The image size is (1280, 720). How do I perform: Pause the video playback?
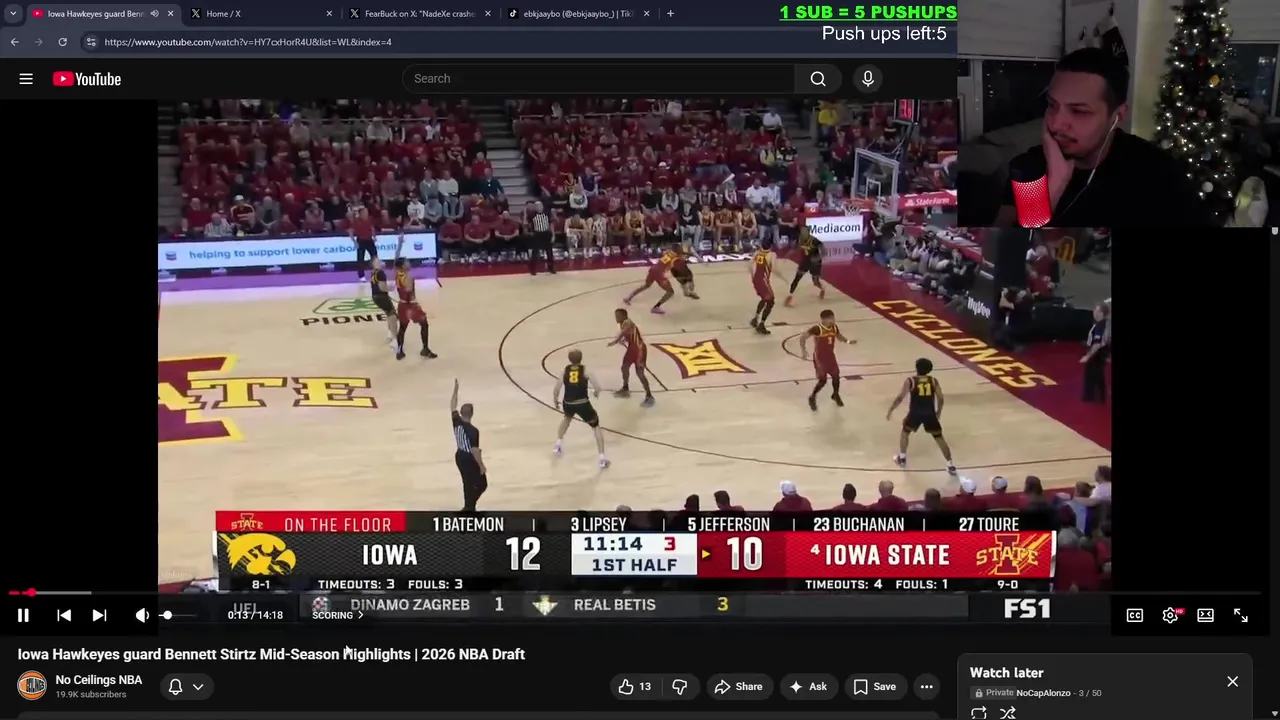[23, 615]
